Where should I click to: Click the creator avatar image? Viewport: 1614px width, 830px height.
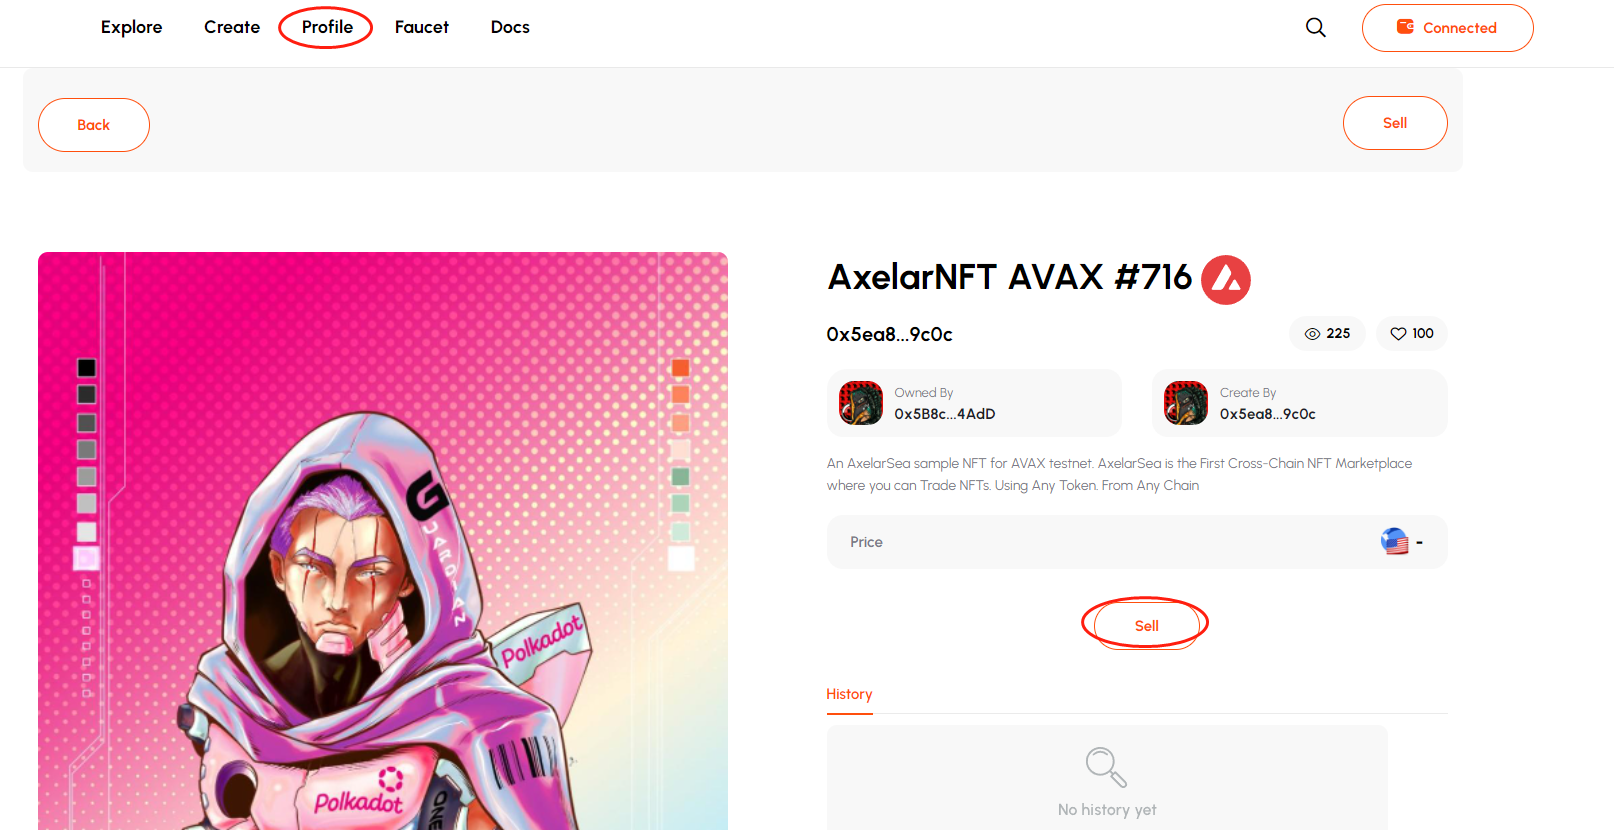pos(1186,403)
